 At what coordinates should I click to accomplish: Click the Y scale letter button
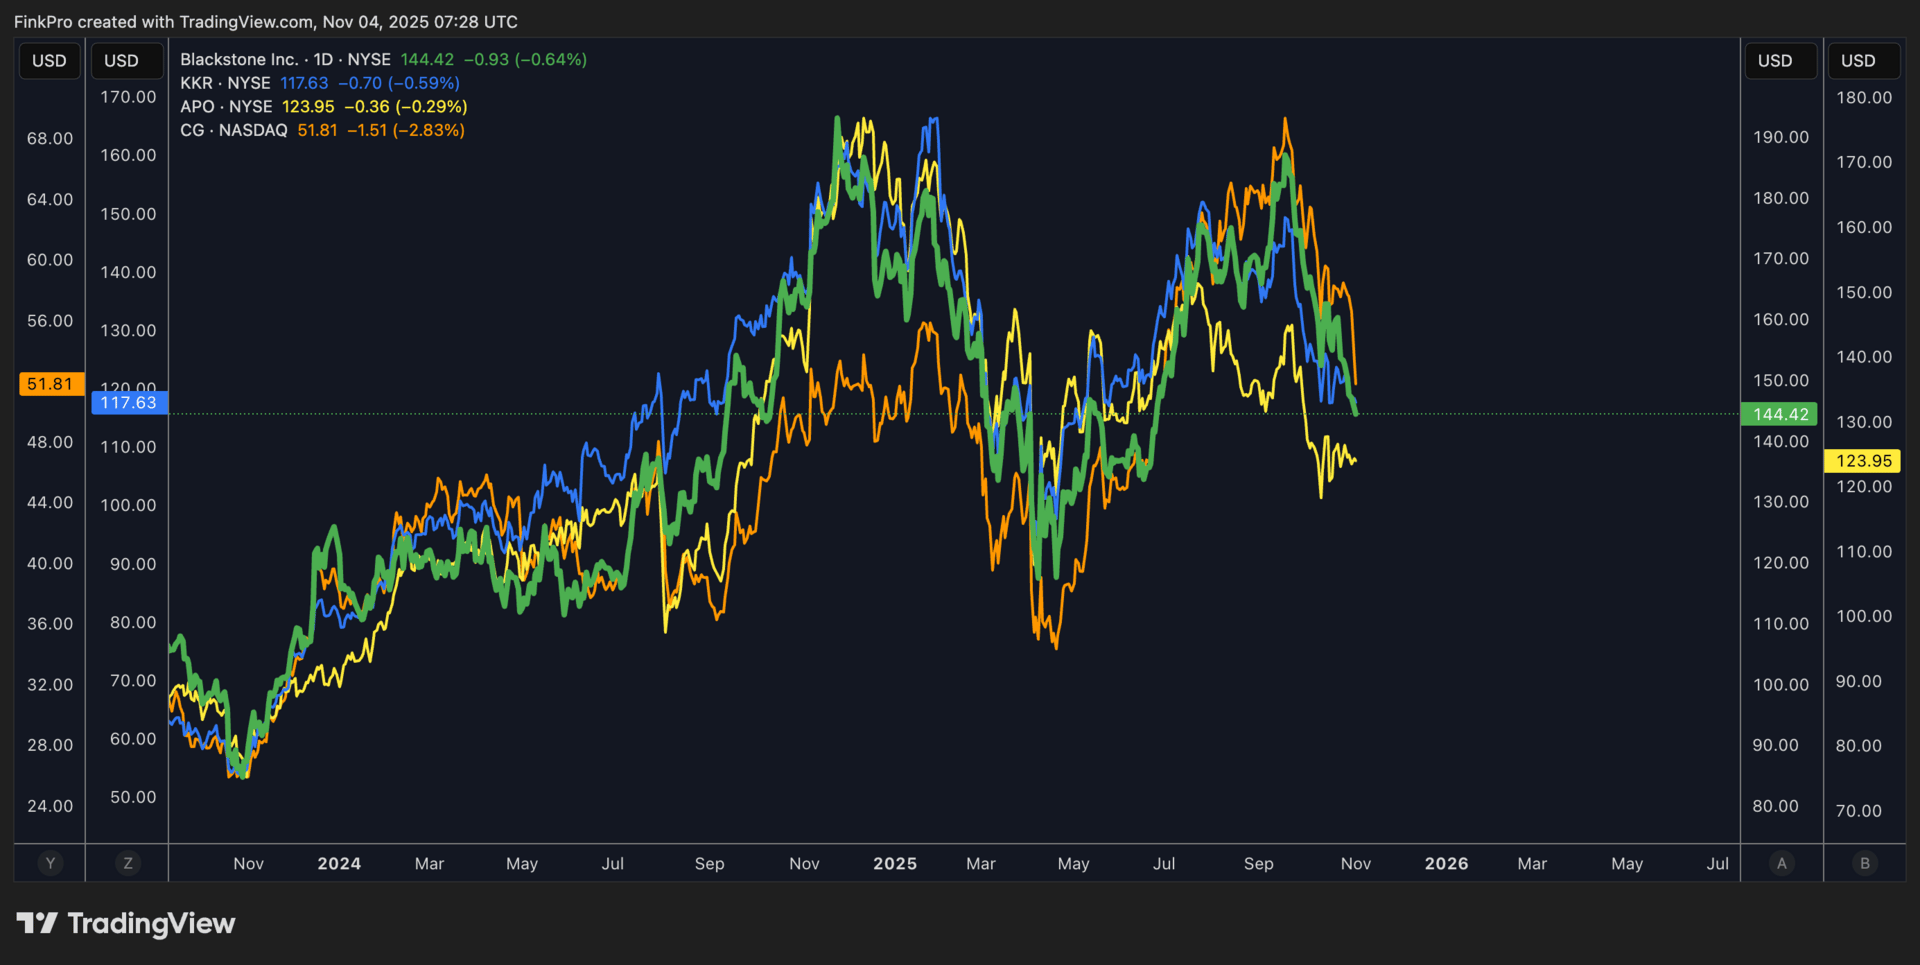(x=50, y=863)
